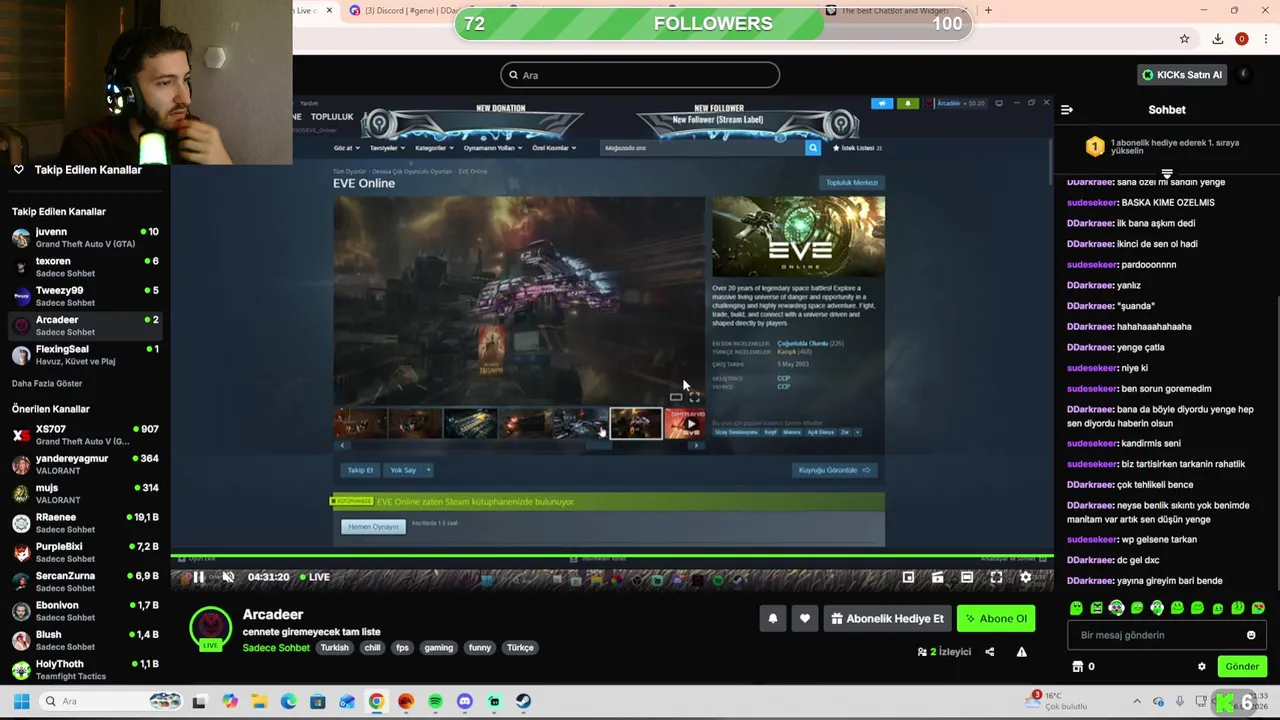The height and width of the screenshot is (720, 1280).
Task: Select the chill tag
Action: pos(372,647)
